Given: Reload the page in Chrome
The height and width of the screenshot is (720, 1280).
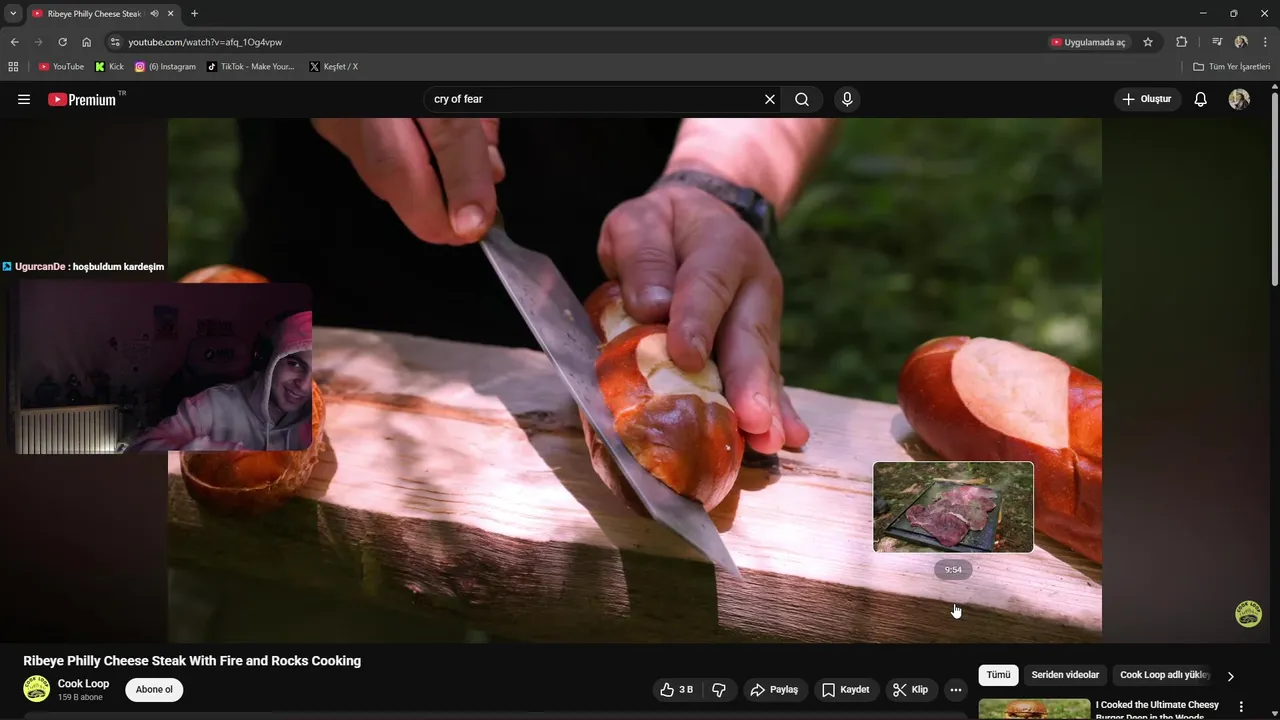Looking at the screenshot, I should click(62, 42).
